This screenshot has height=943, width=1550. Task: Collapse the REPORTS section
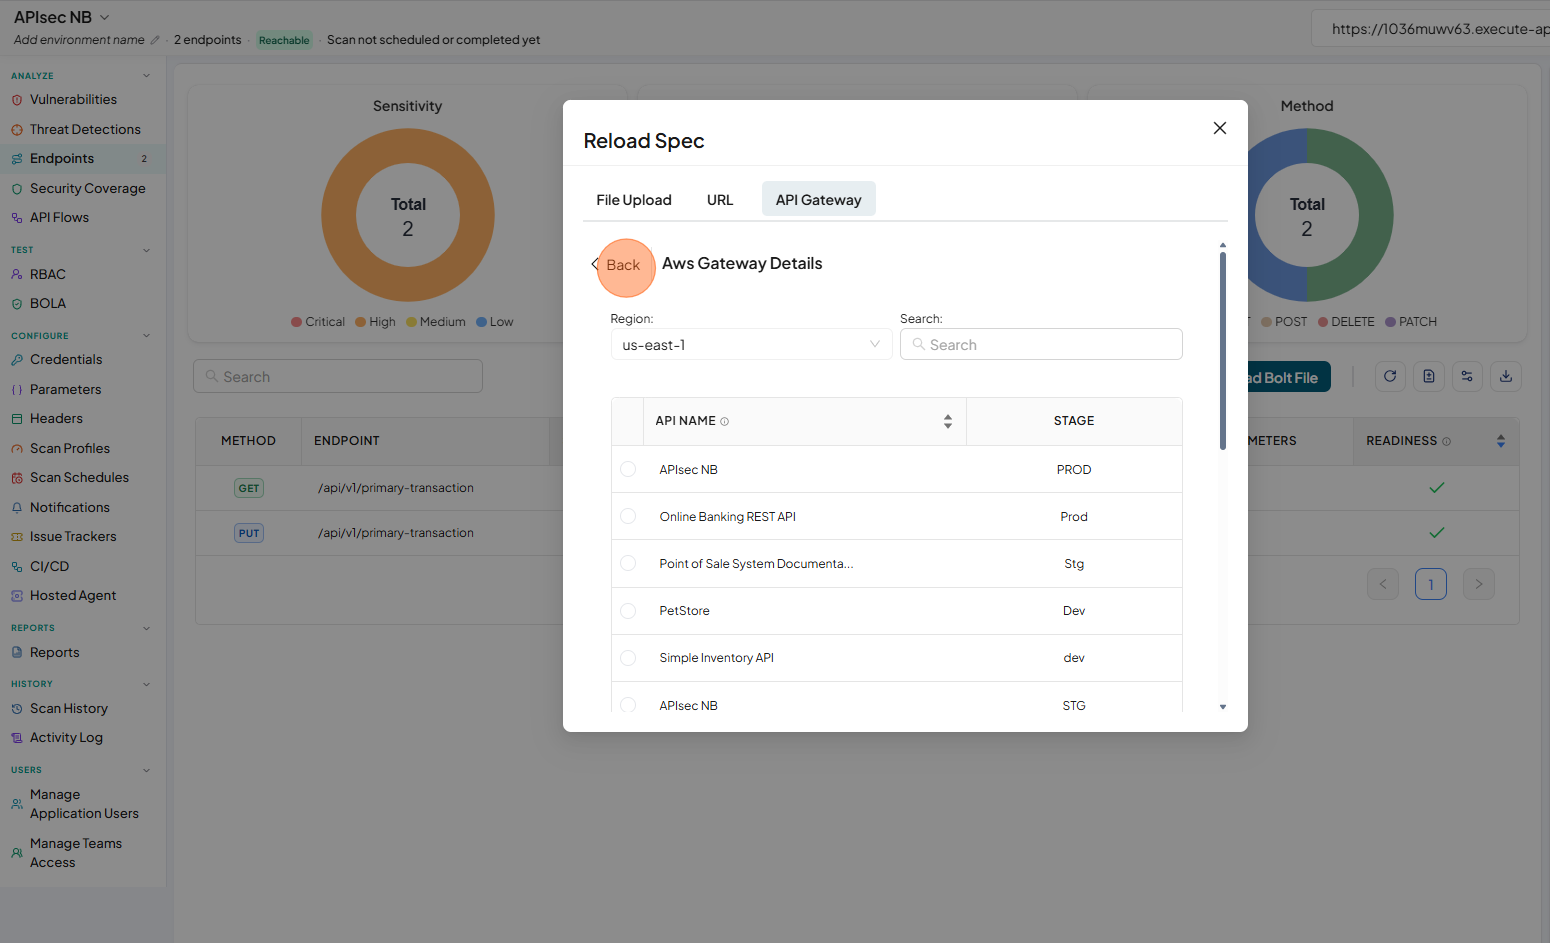click(x=146, y=628)
